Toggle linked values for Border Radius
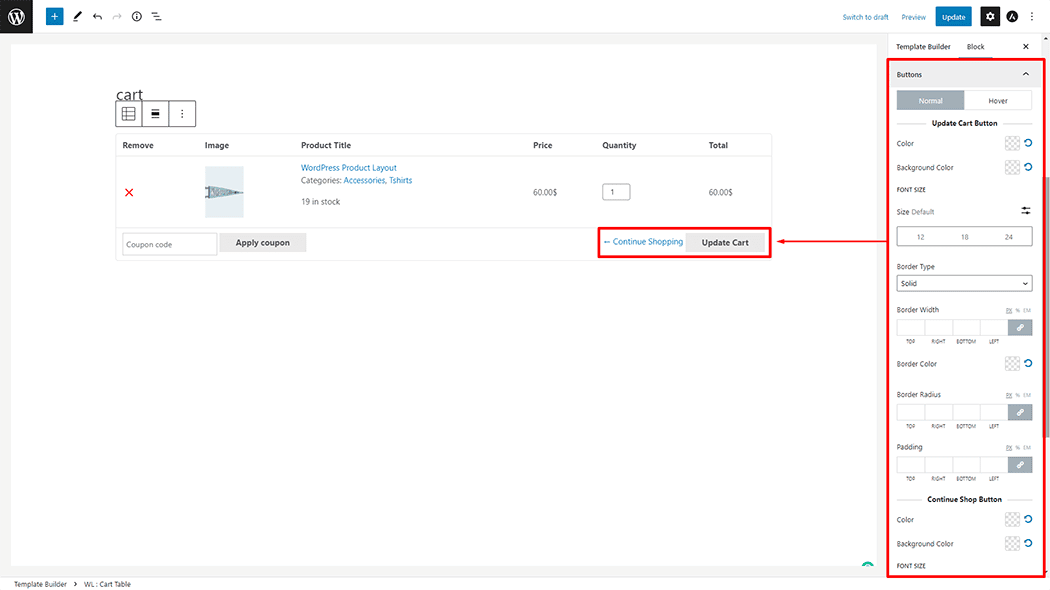Image resolution: width=1050 pixels, height=590 pixels. (x=1020, y=412)
